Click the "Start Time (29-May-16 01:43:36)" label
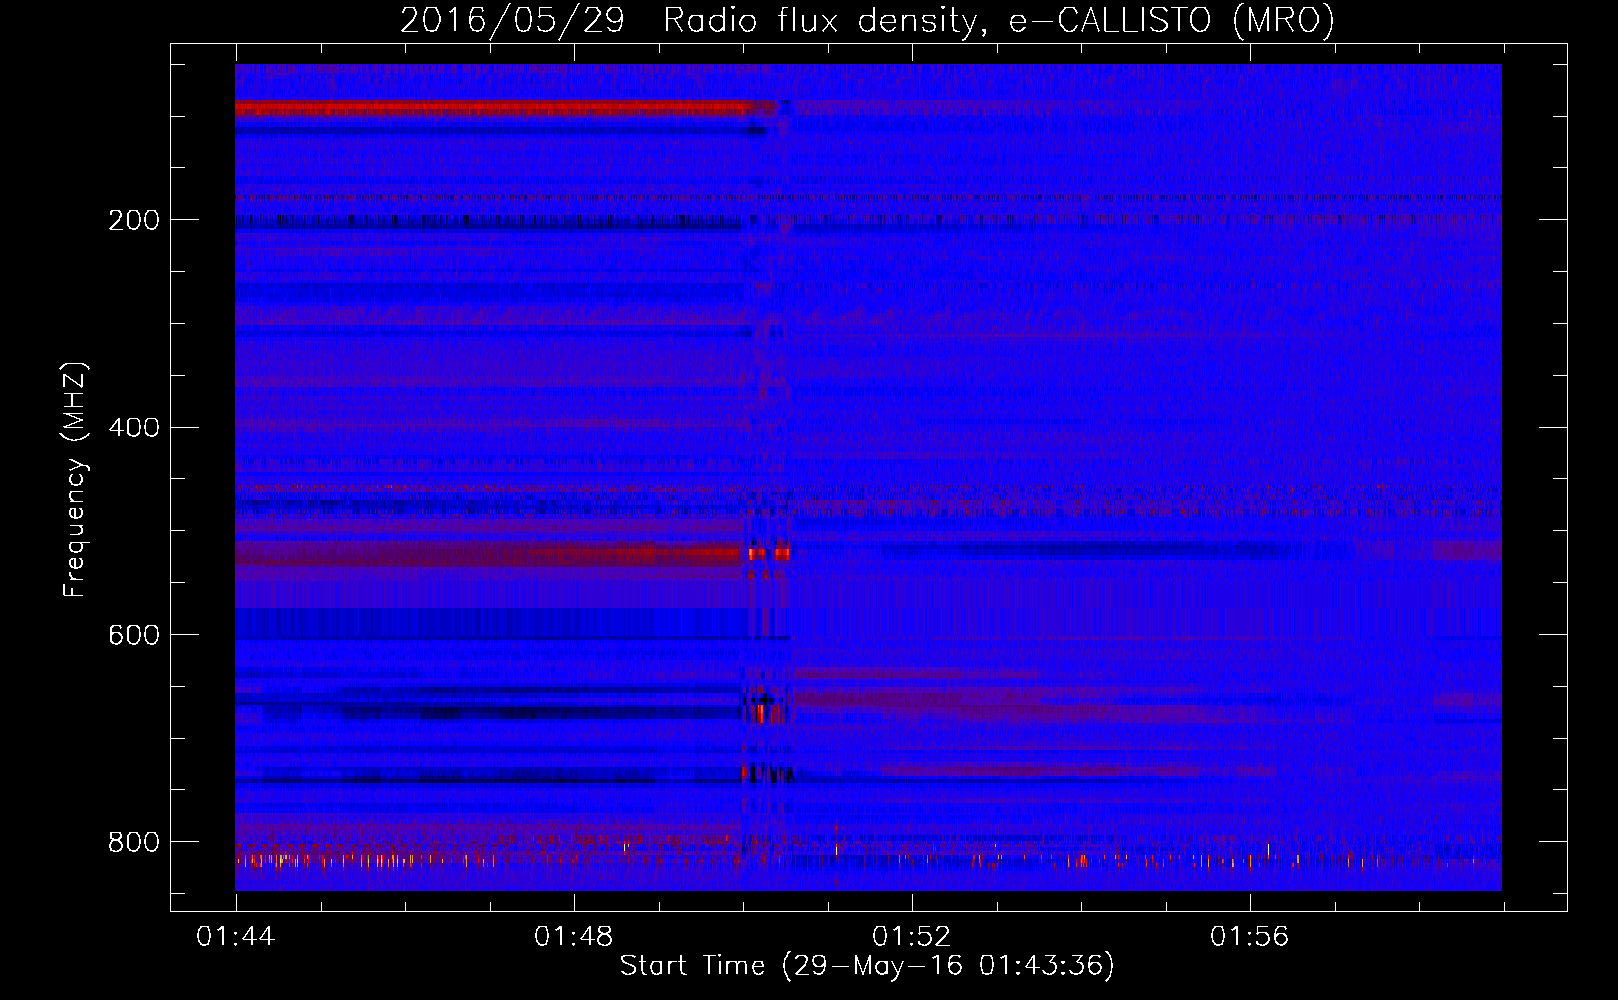Viewport: 1618px width, 1000px height. pyautogui.click(x=867, y=966)
